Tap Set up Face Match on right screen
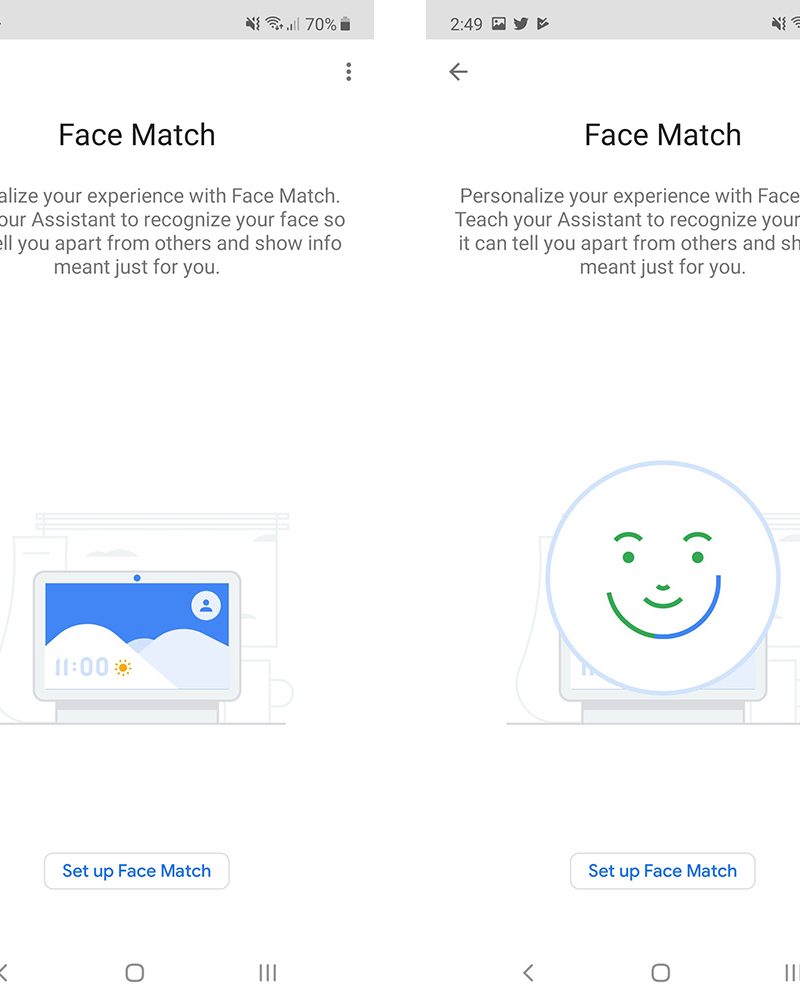800x1000 pixels. tap(662, 871)
